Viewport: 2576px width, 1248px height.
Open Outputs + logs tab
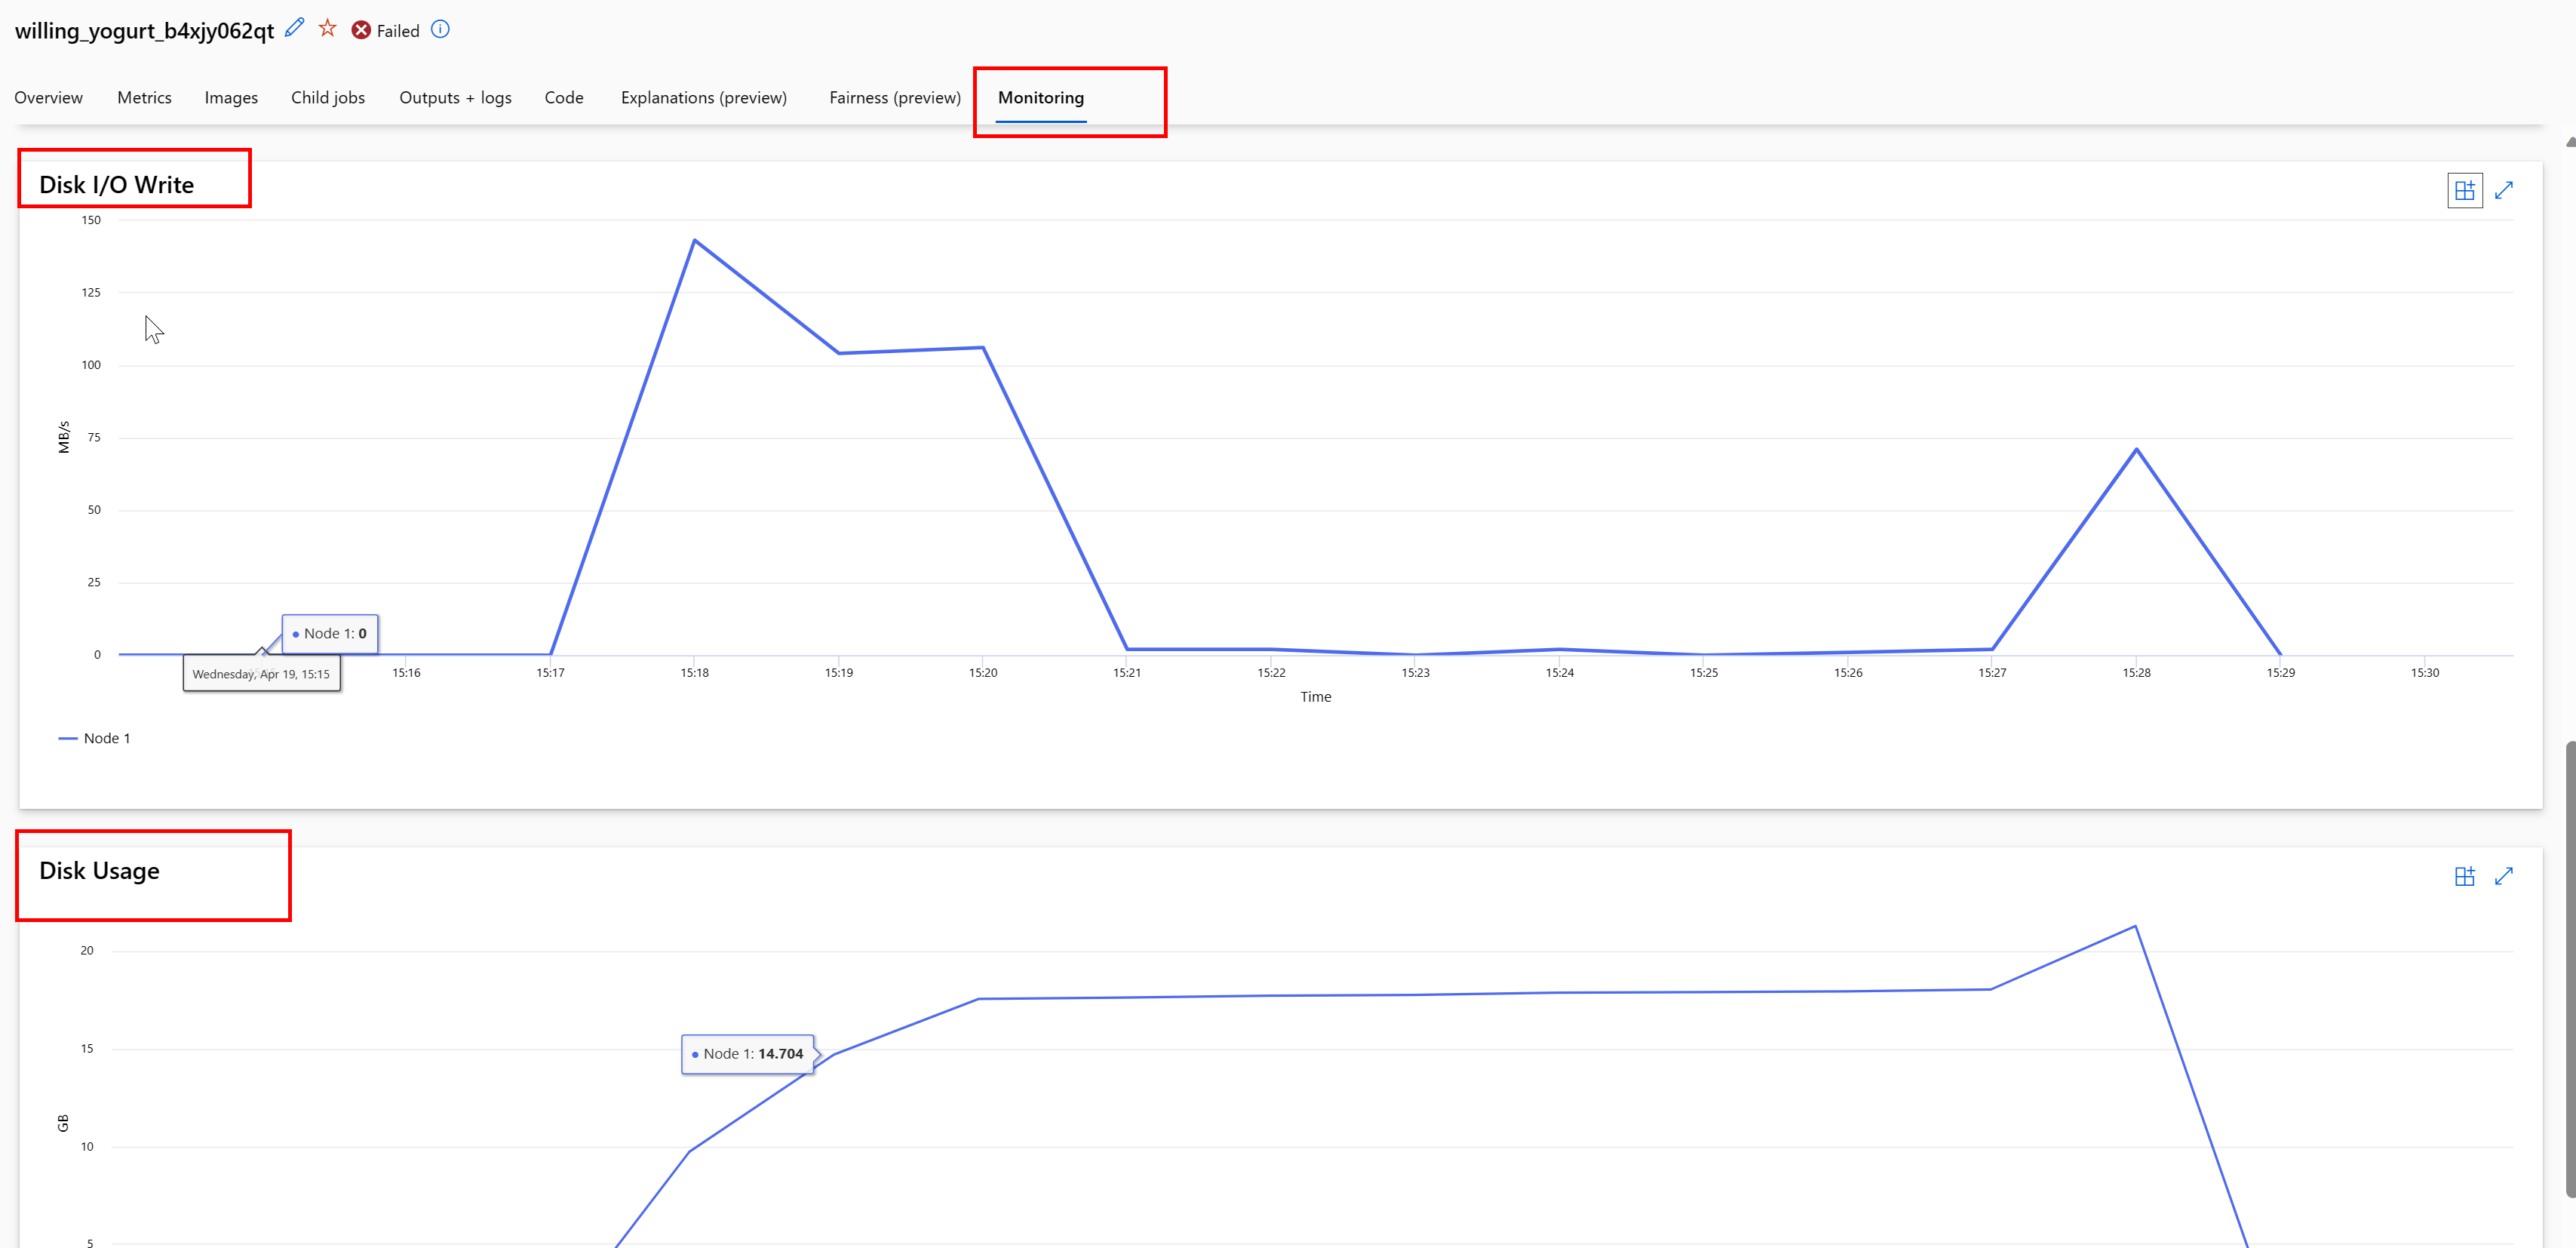click(455, 98)
